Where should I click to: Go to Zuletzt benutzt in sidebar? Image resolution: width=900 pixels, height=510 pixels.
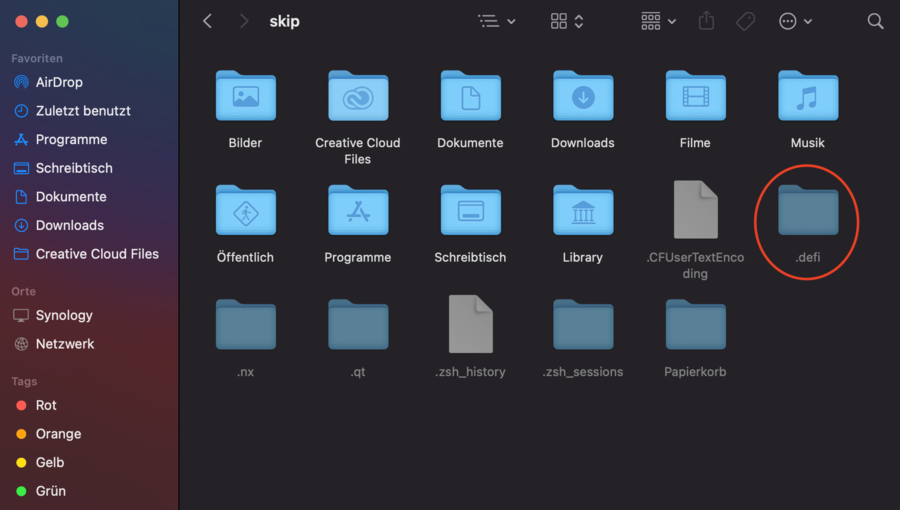tap(83, 111)
